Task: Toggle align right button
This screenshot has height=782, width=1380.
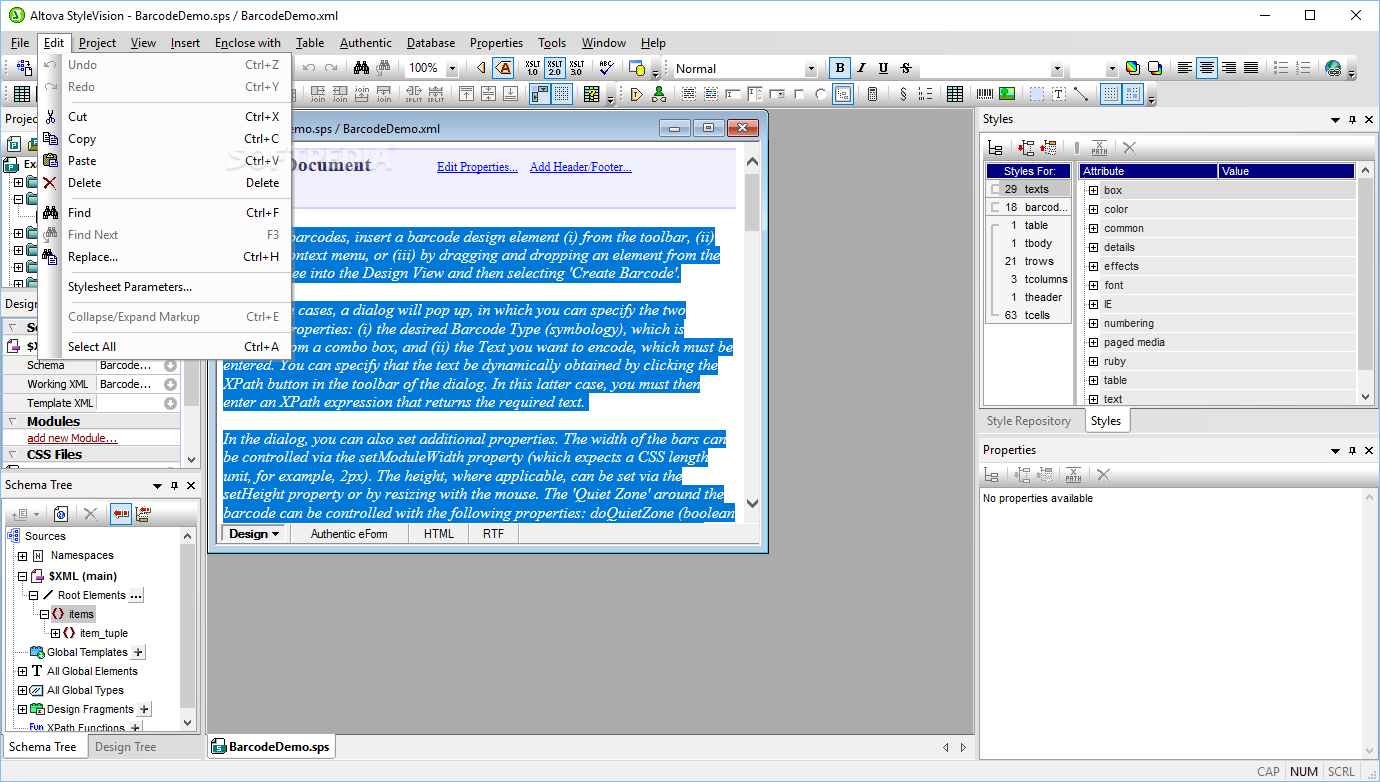Action: pyautogui.click(x=1229, y=68)
